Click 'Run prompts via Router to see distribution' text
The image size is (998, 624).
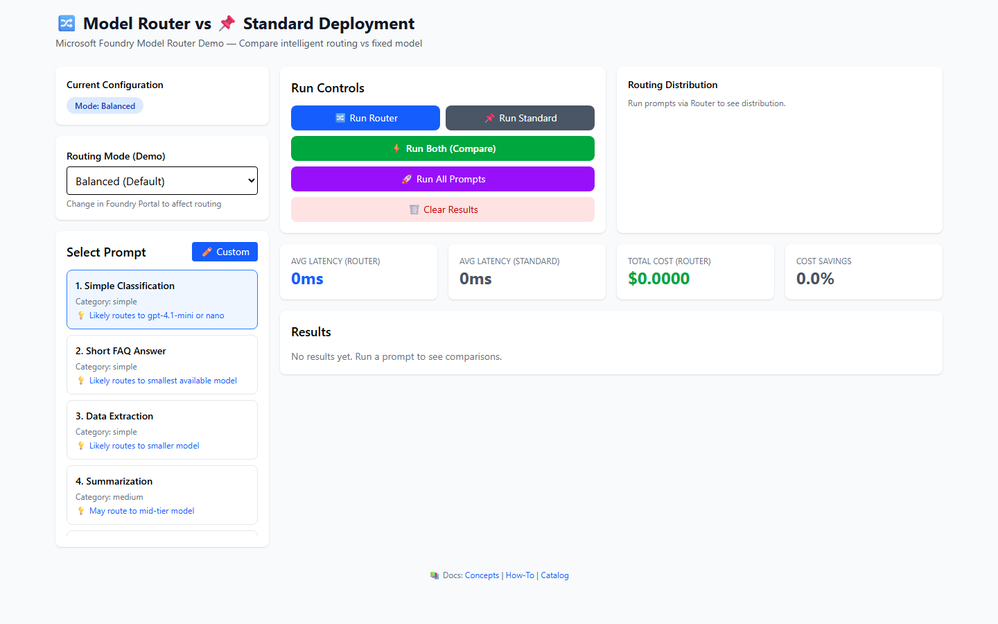[x=706, y=103]
